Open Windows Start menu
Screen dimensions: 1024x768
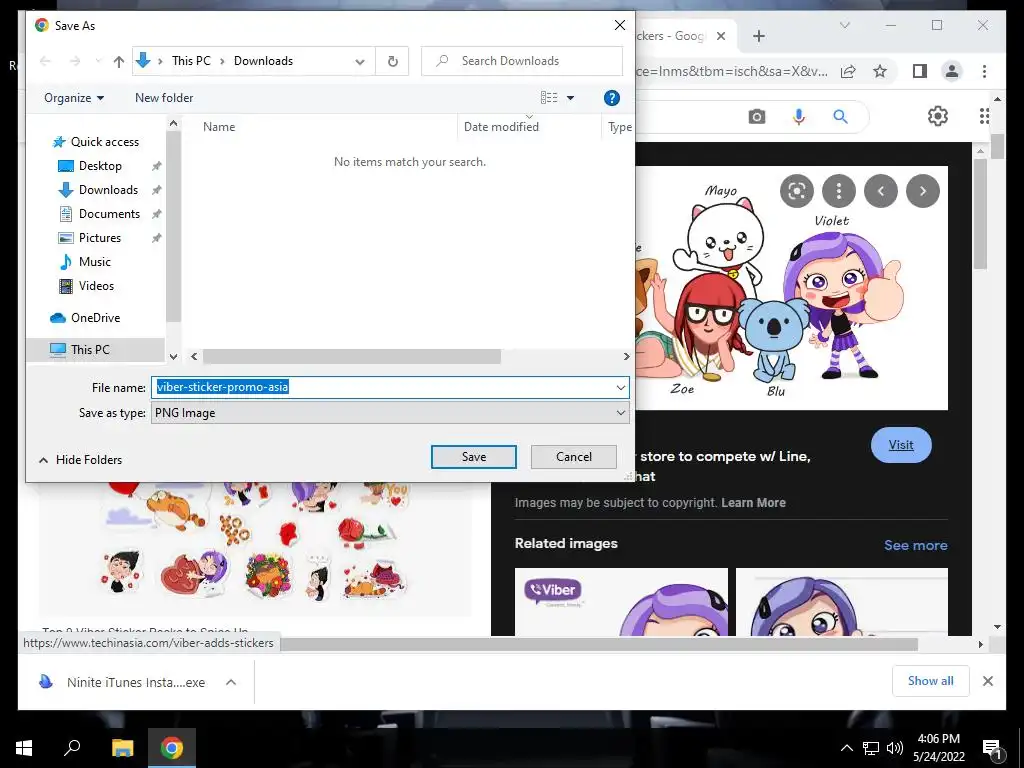(24, 748)
